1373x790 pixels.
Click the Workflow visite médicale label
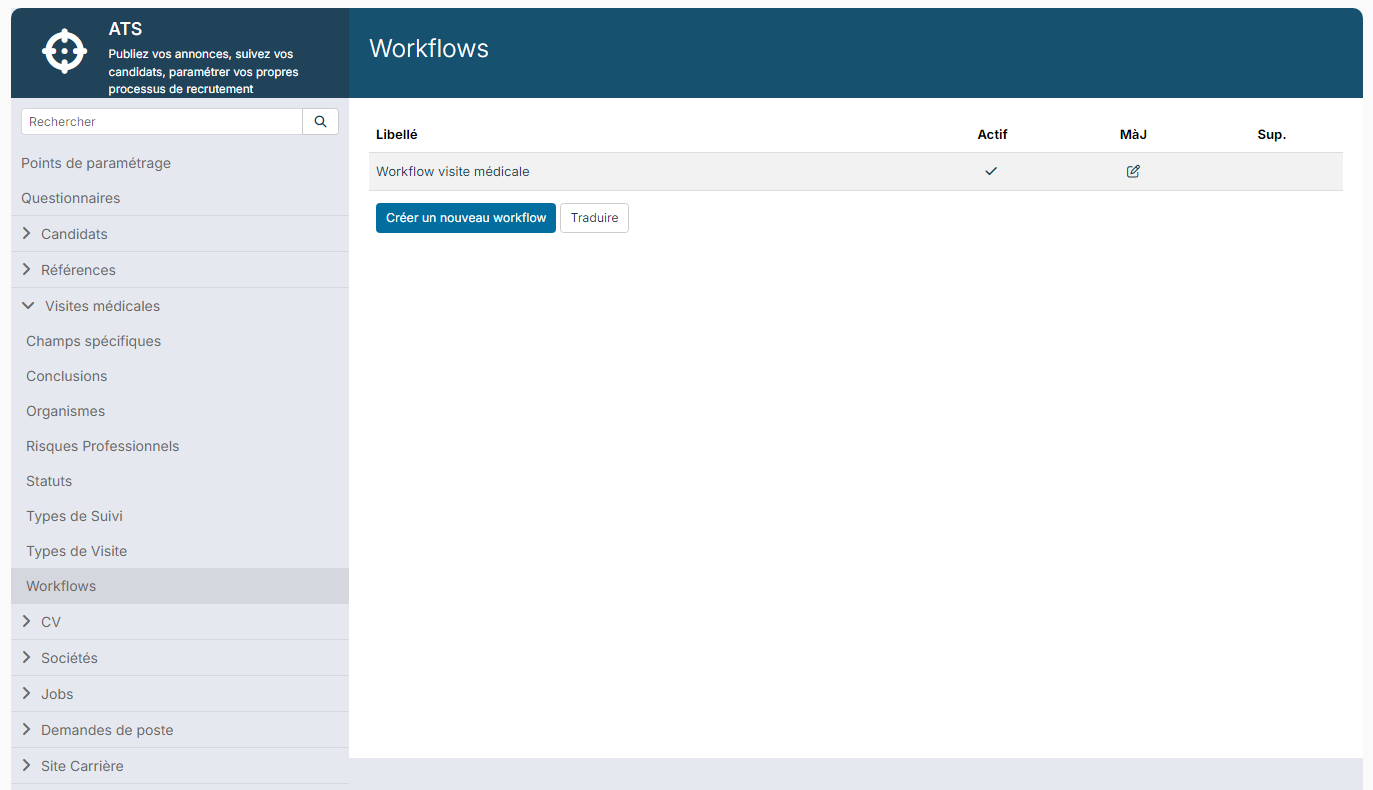tap(453, 171)
